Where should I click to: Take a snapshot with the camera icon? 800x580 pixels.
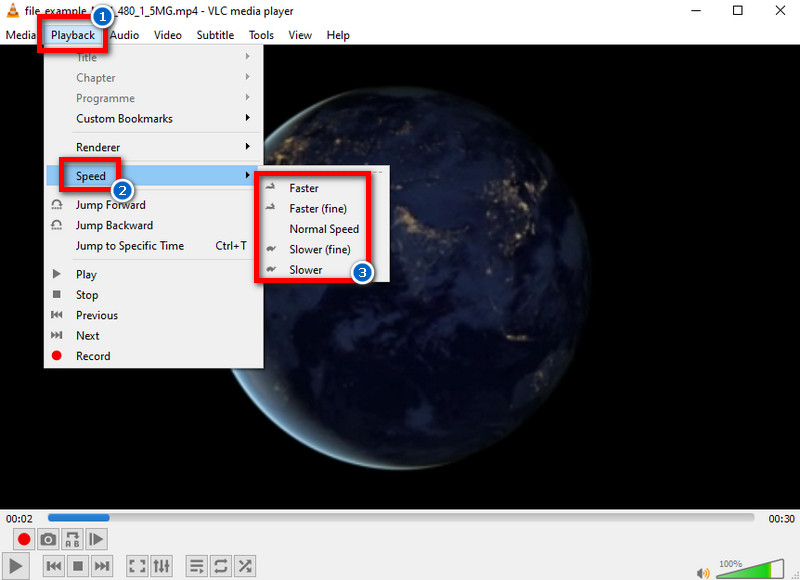pyautogui.click(x=48, y=539)
